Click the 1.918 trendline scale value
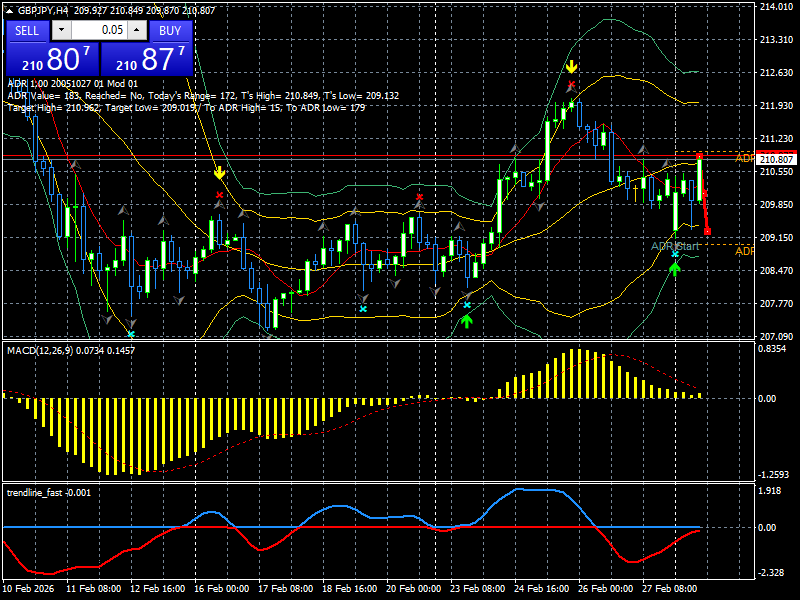Screen dimensions: 800x600 [770, 491]
